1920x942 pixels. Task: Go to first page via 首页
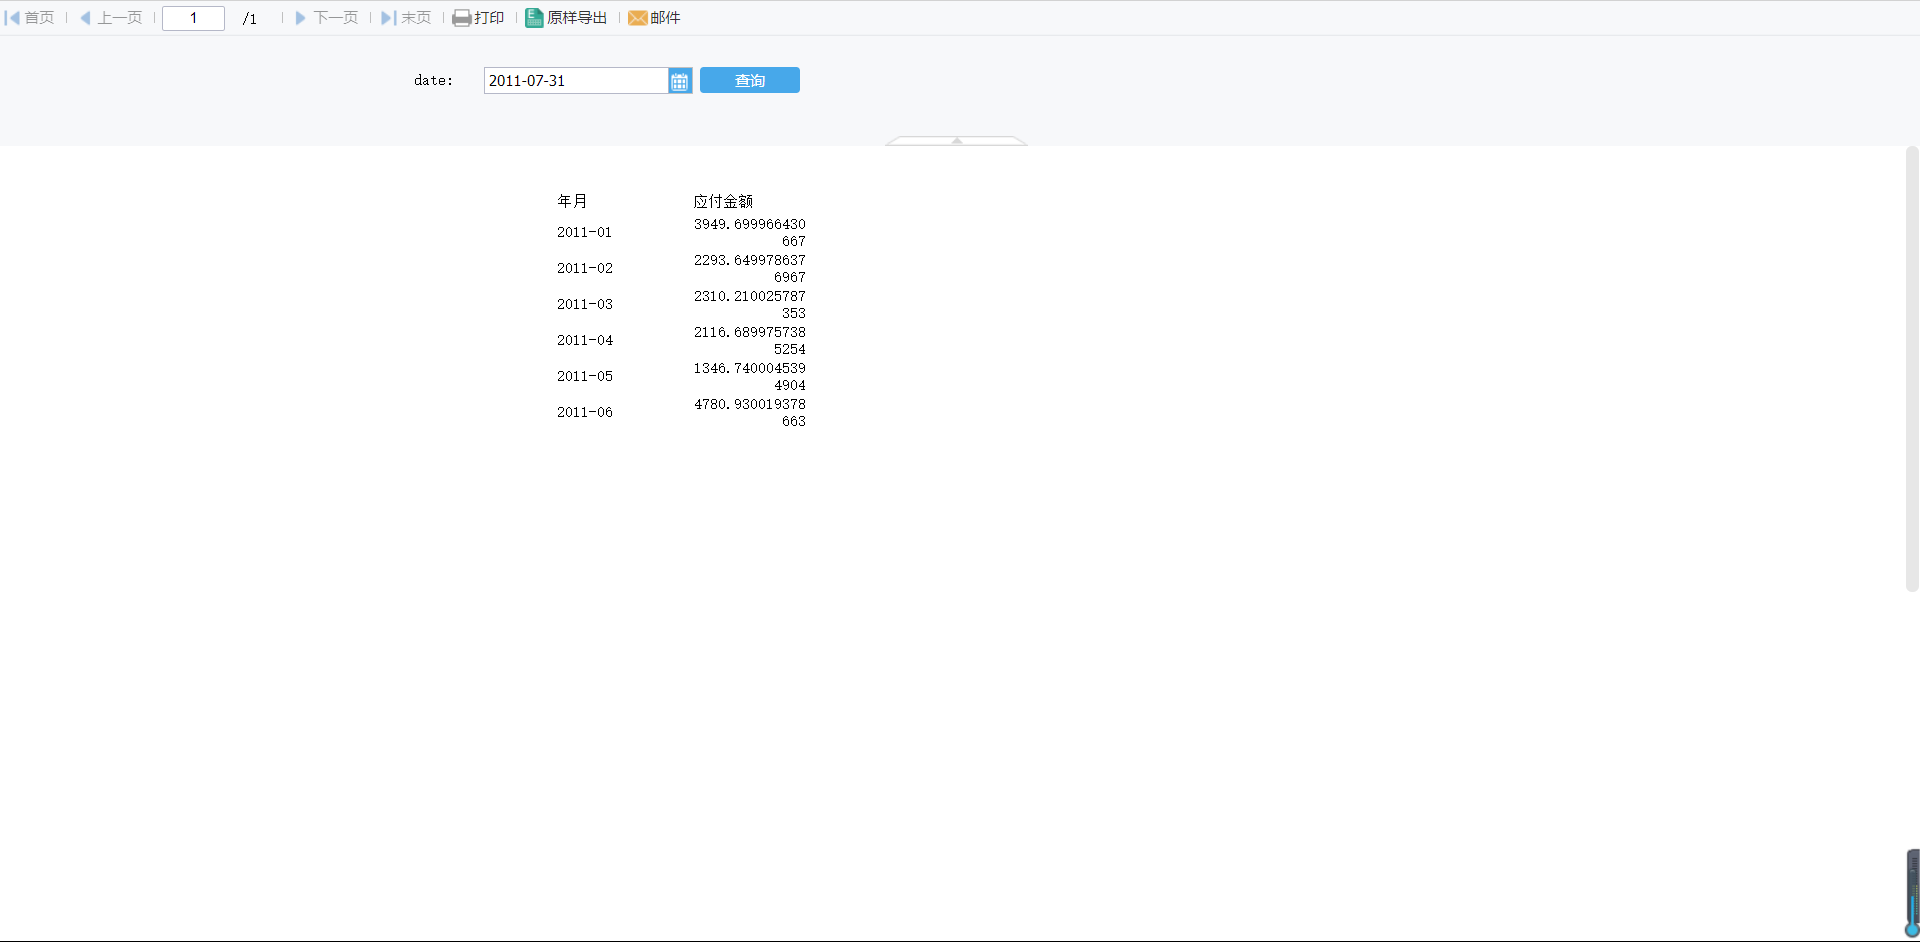click(30, 18)
